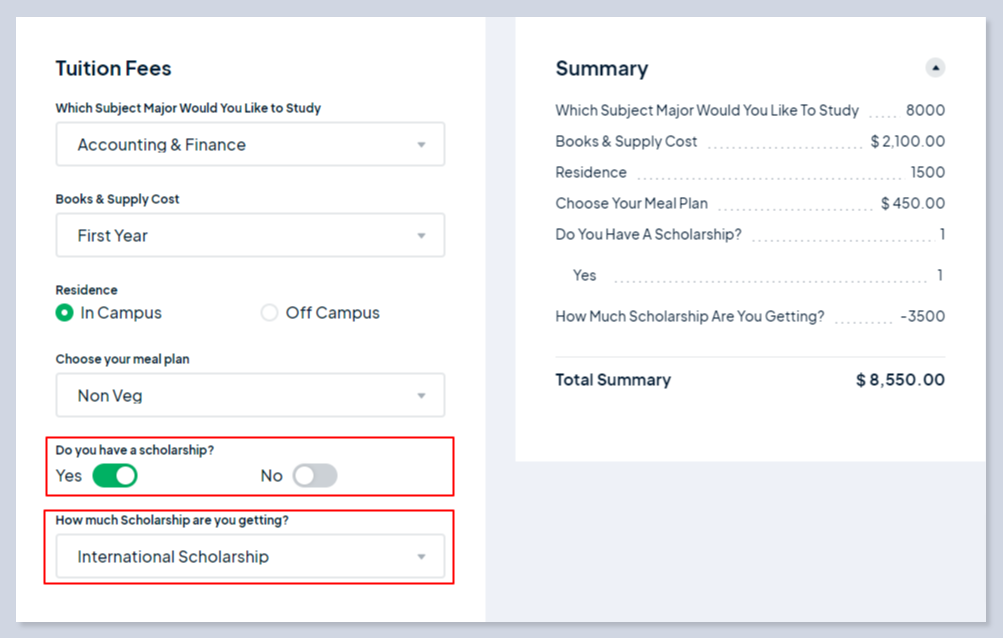Click the scholarship amount dropdown arrow
The height and width of the screenshot is (638, 1003).
click(421, 557)
